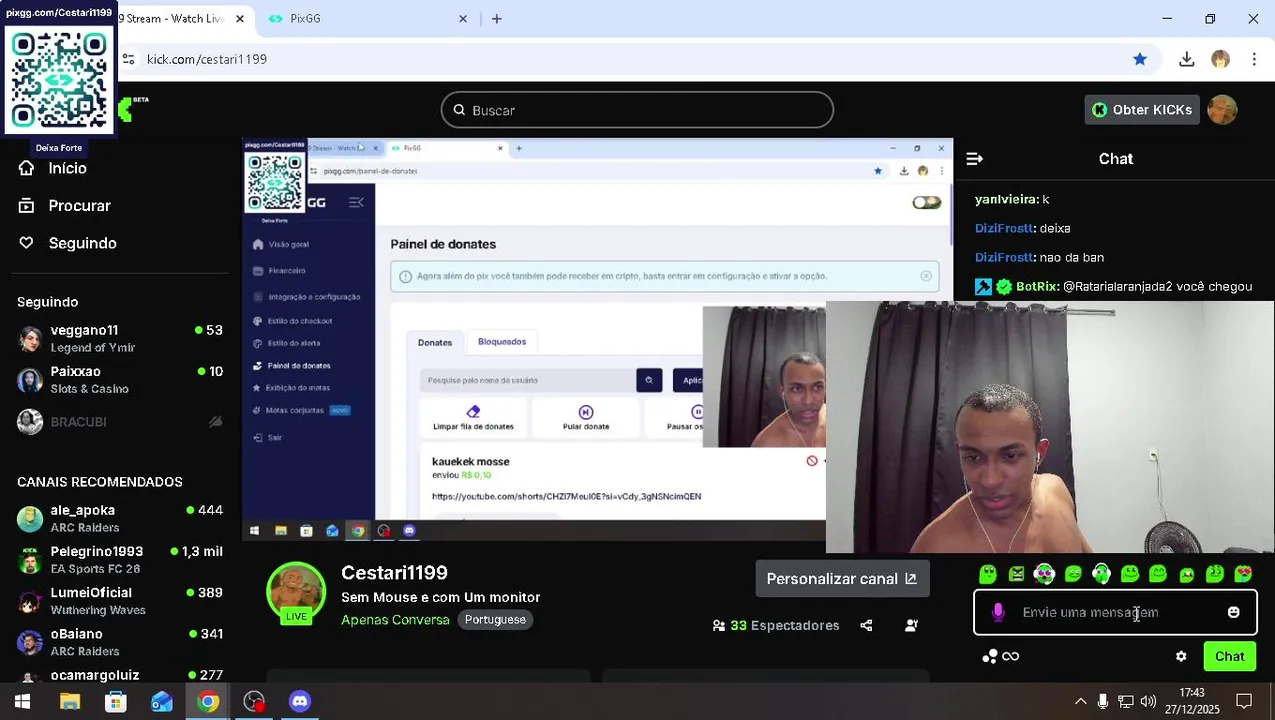
Task: Click yanlvieira username in chat
Action: (1006, 200)
